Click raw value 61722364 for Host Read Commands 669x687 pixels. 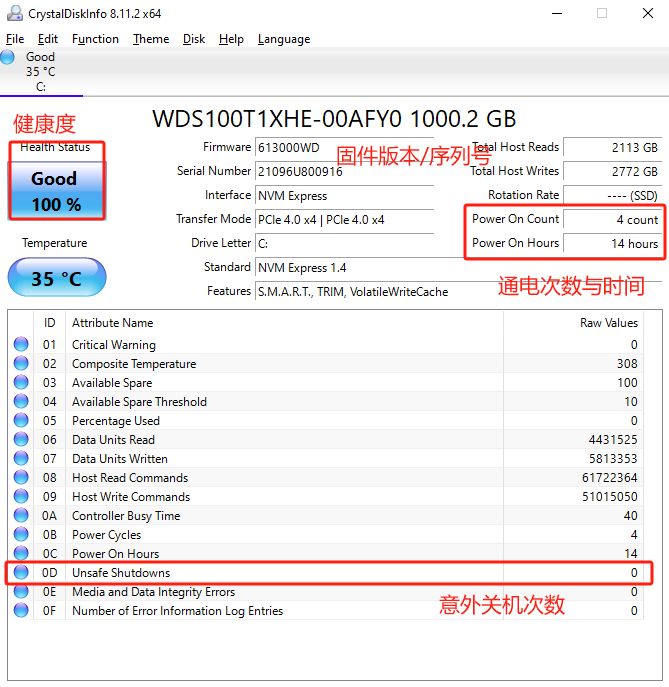(x=610, y=478)
